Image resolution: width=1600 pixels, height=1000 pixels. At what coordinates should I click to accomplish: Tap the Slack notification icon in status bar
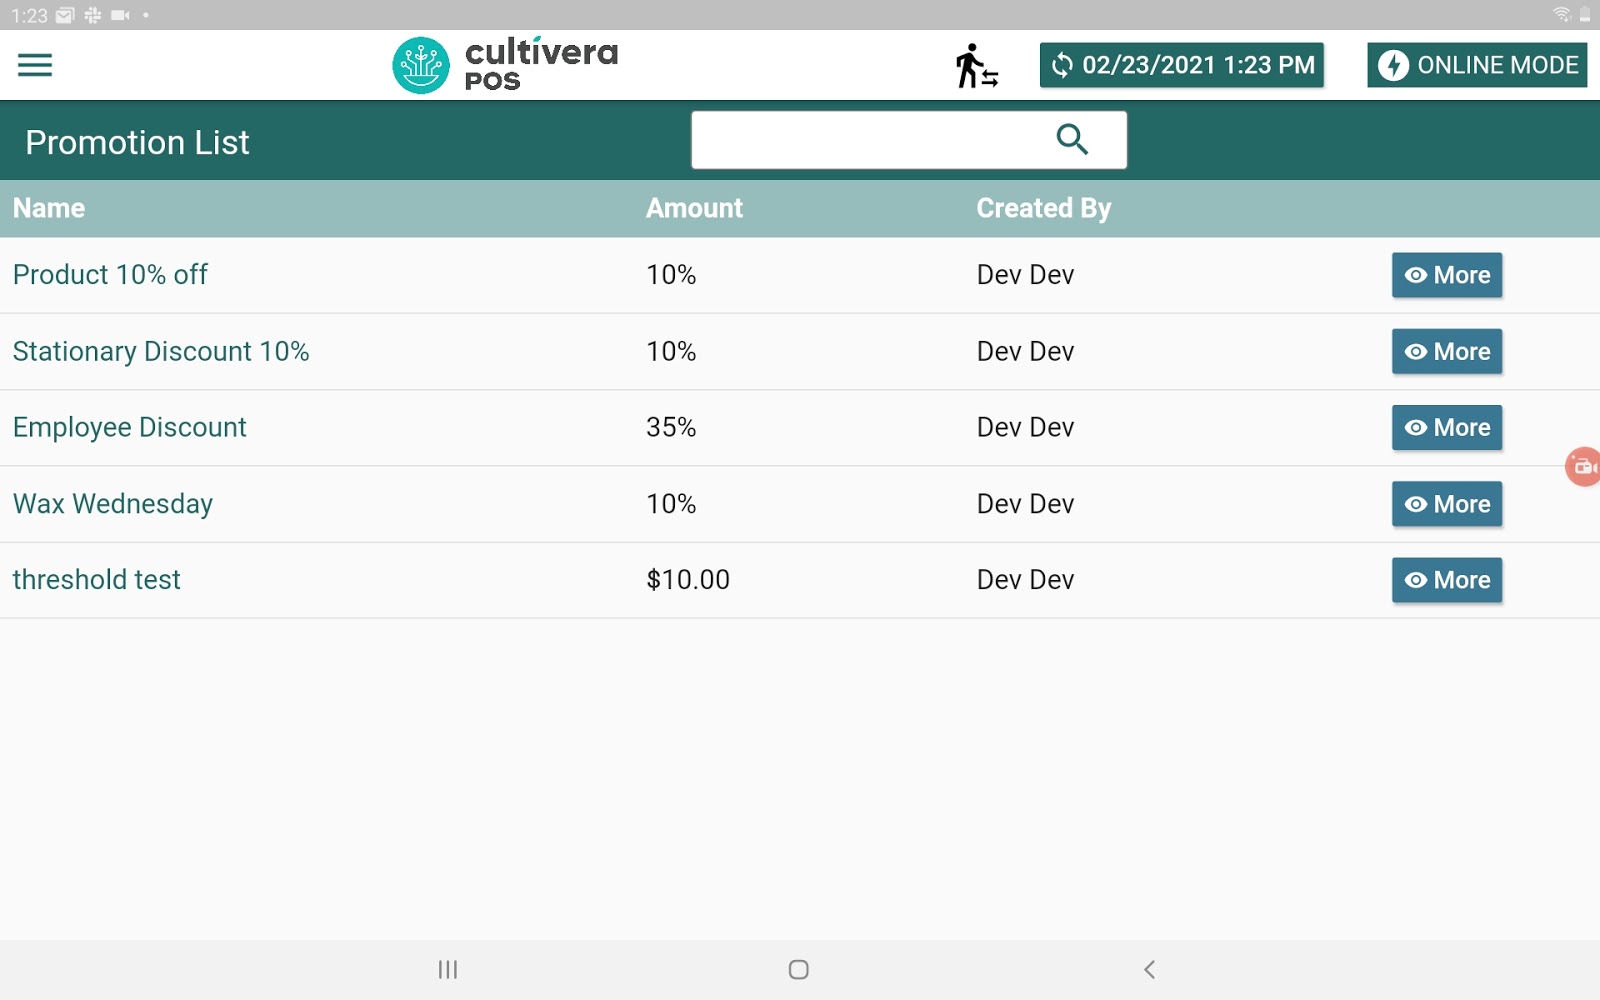pyautogui.click(x=93, y=15)
